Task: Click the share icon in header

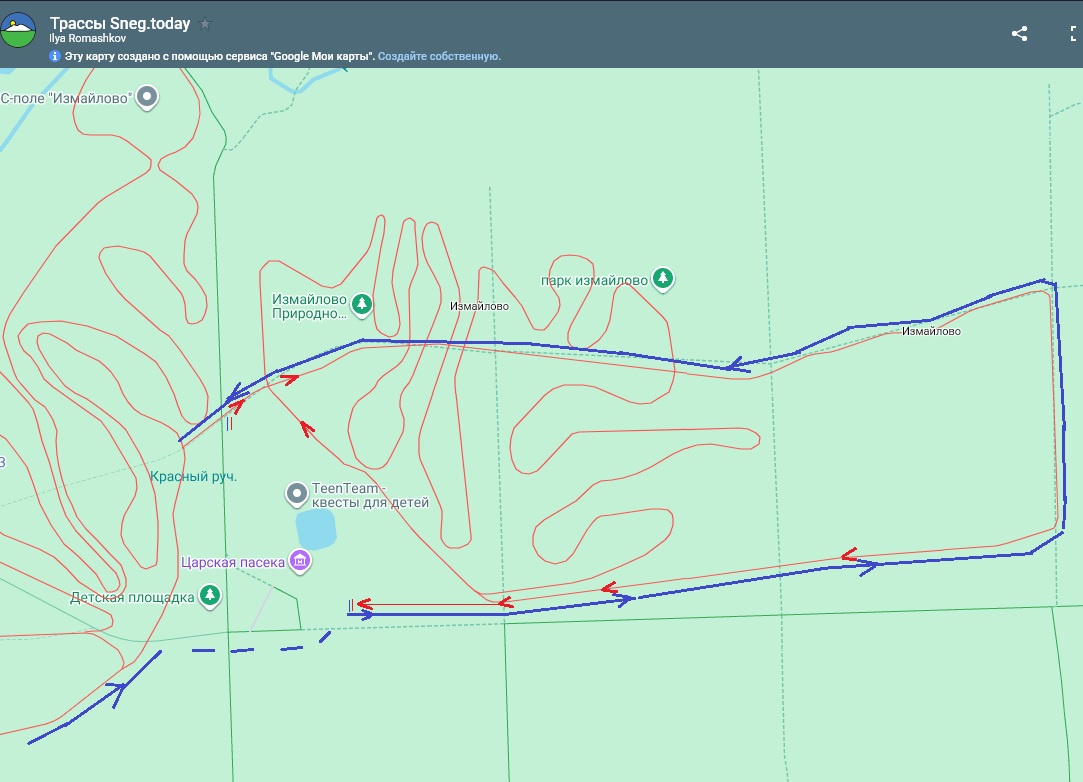Action: coord(1019,33)
